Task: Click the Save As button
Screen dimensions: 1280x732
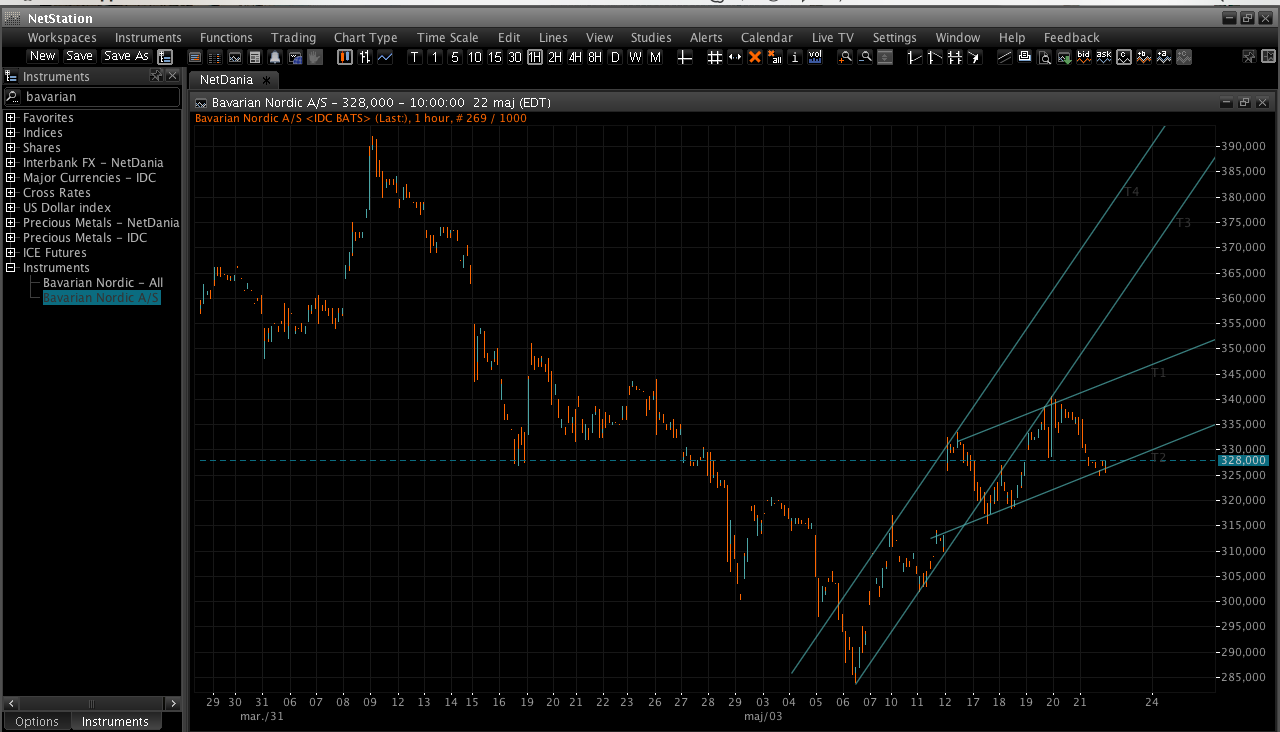Action: pos(126,56)
